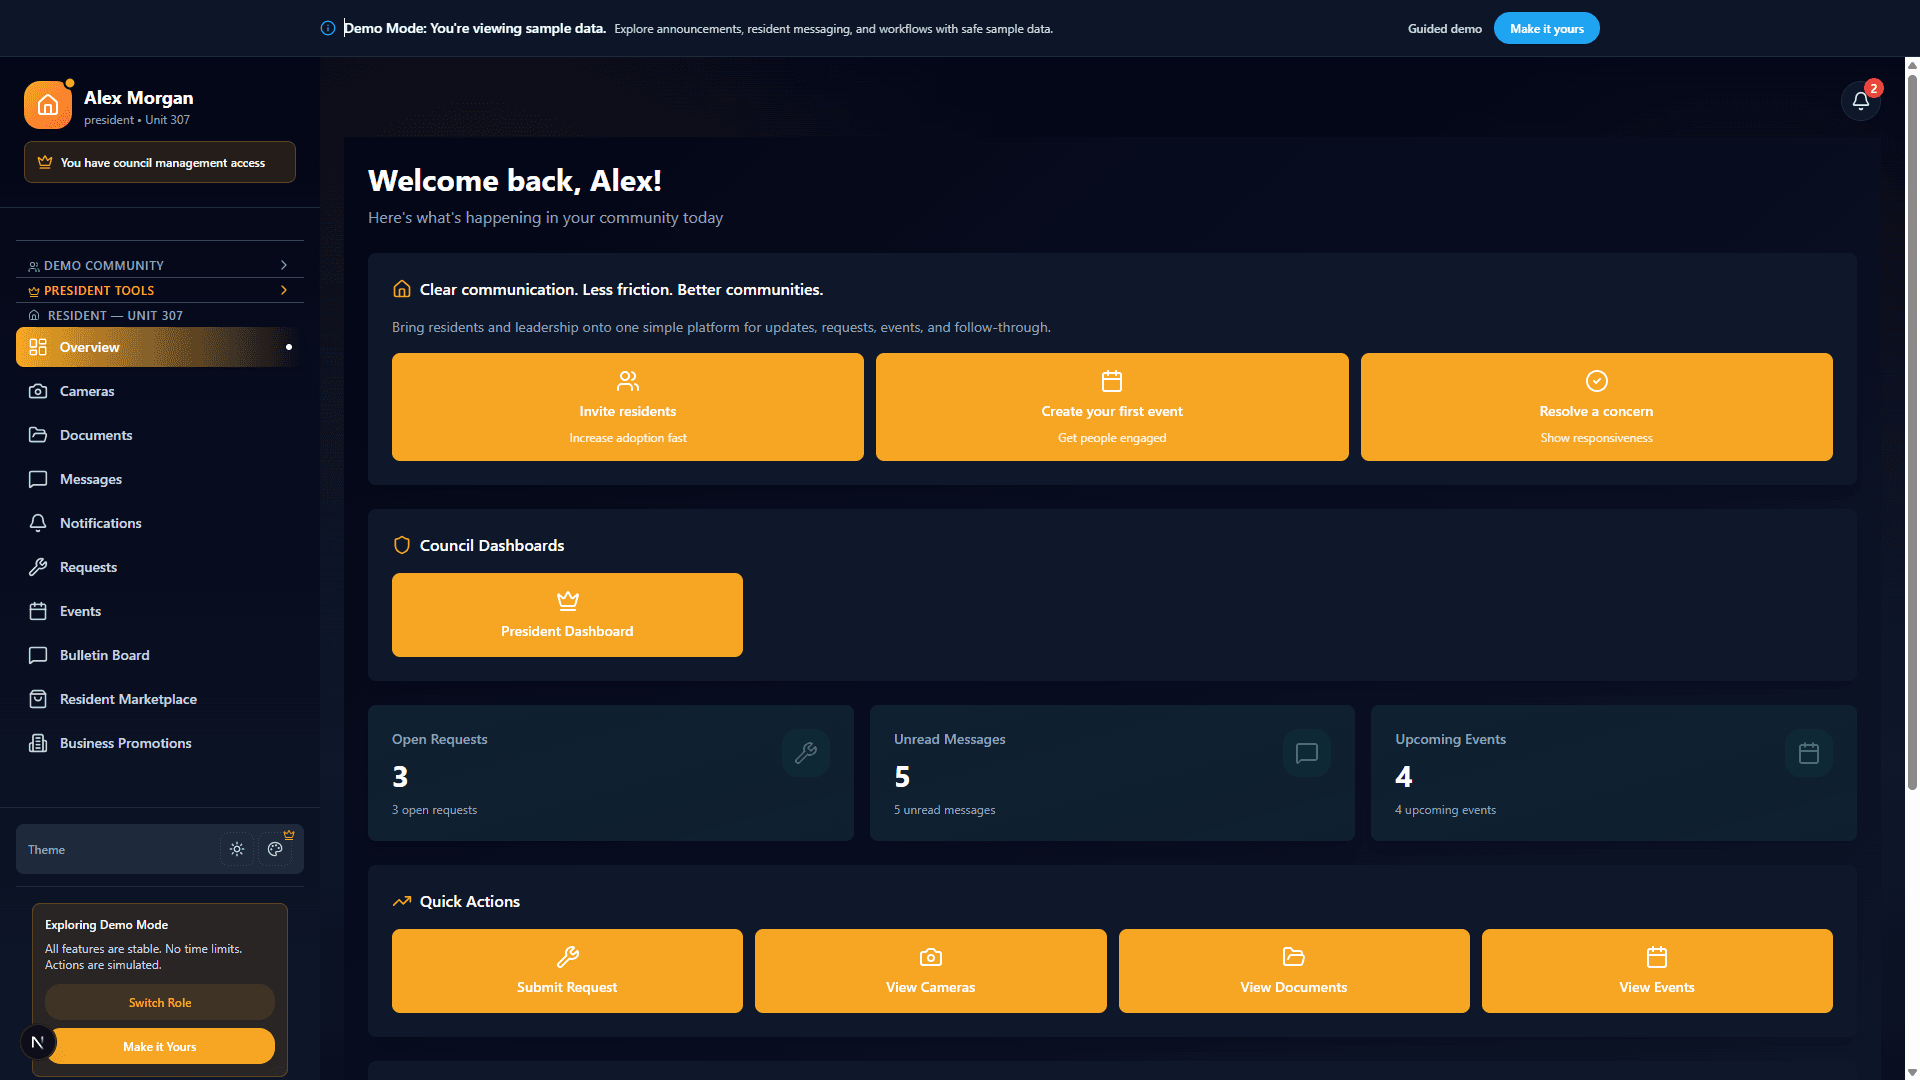Screen dimensions: 1920x1080
Task: Open Requests in the sidebar
Action: 160,567
